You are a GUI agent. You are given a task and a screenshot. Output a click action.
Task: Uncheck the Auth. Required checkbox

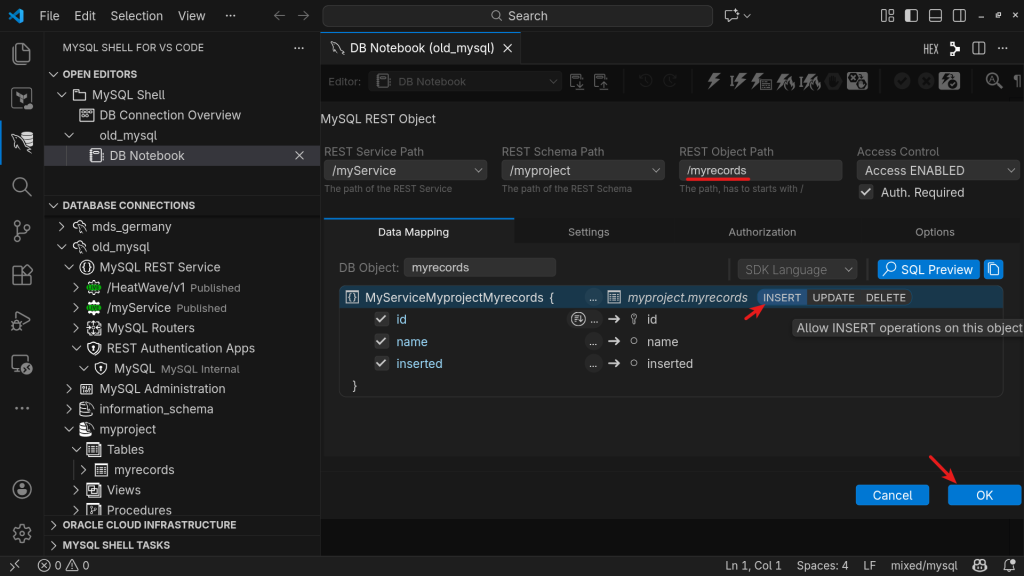(x=866, y=192)
